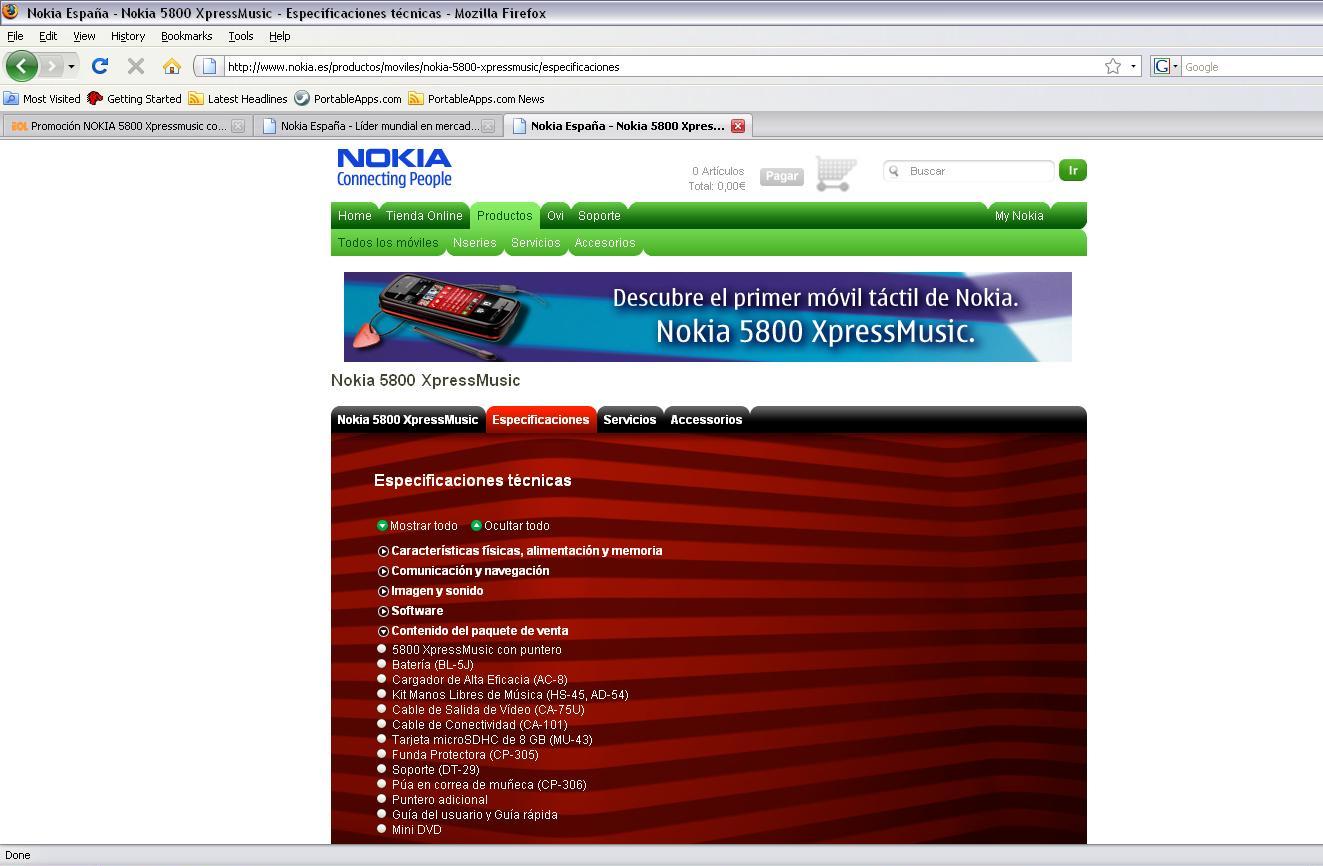Click Accesorios in the green submenu
The height and width of the screenshot is (866, 1323).
[x=605, y=243]
